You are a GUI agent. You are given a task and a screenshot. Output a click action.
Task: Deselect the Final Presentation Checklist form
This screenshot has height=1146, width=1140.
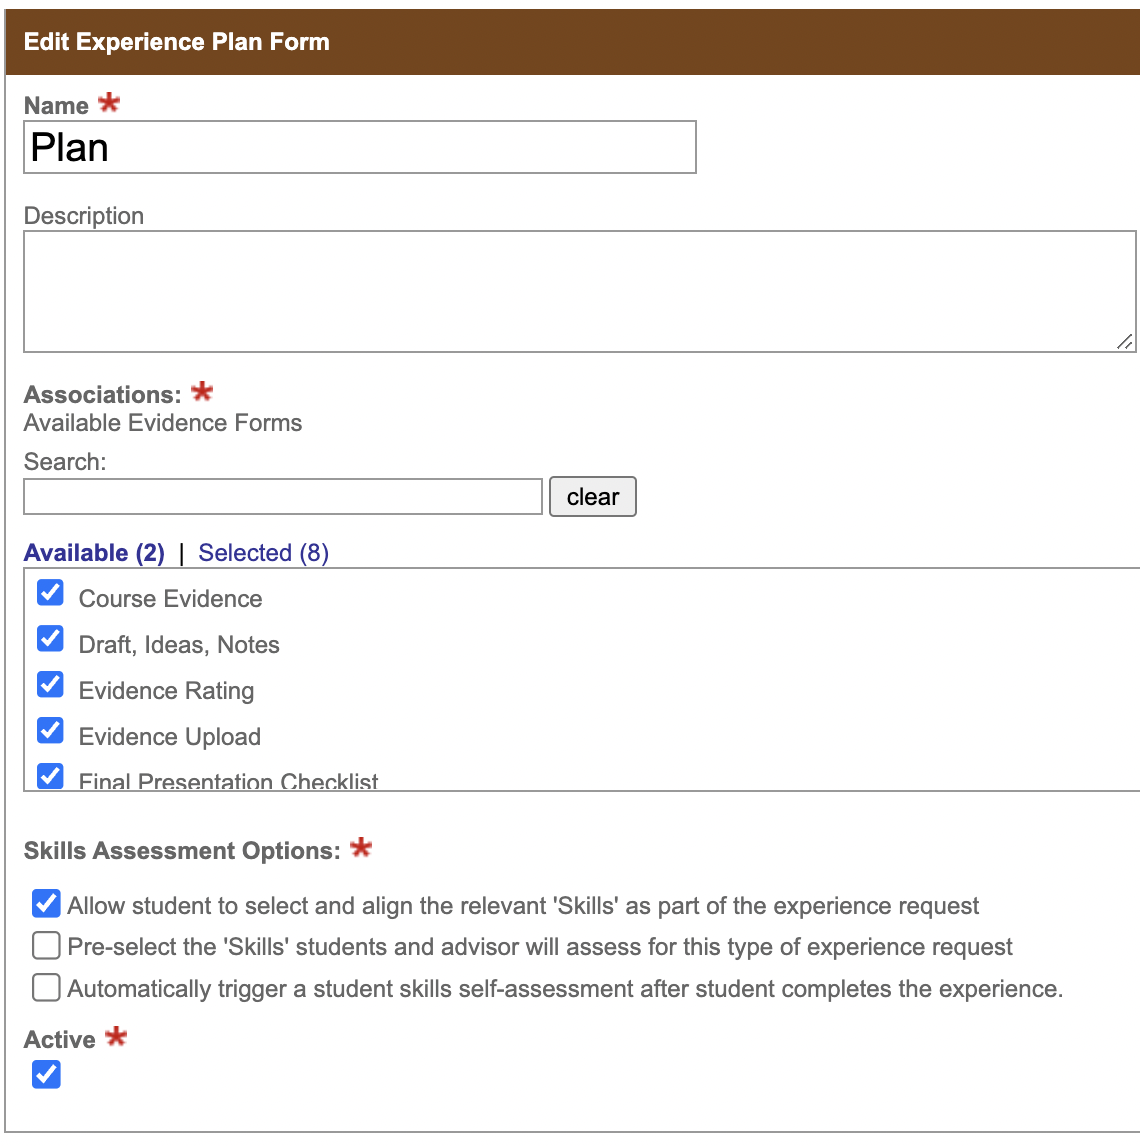(50, 776)
